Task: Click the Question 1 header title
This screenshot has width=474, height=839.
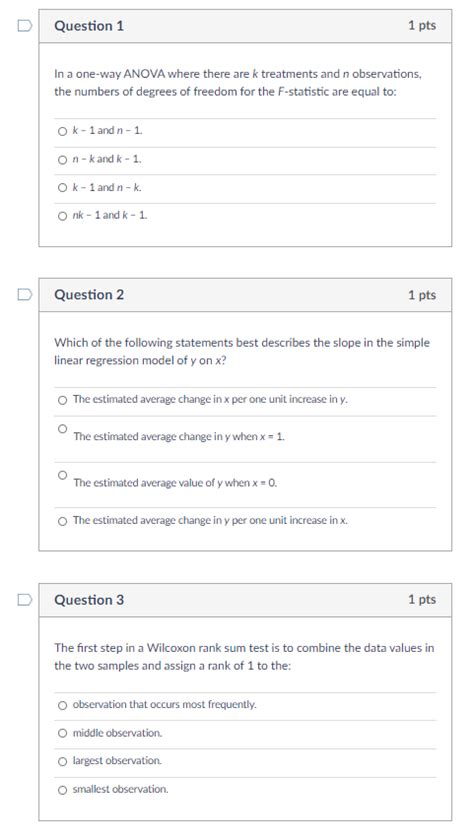Action: 89,26
